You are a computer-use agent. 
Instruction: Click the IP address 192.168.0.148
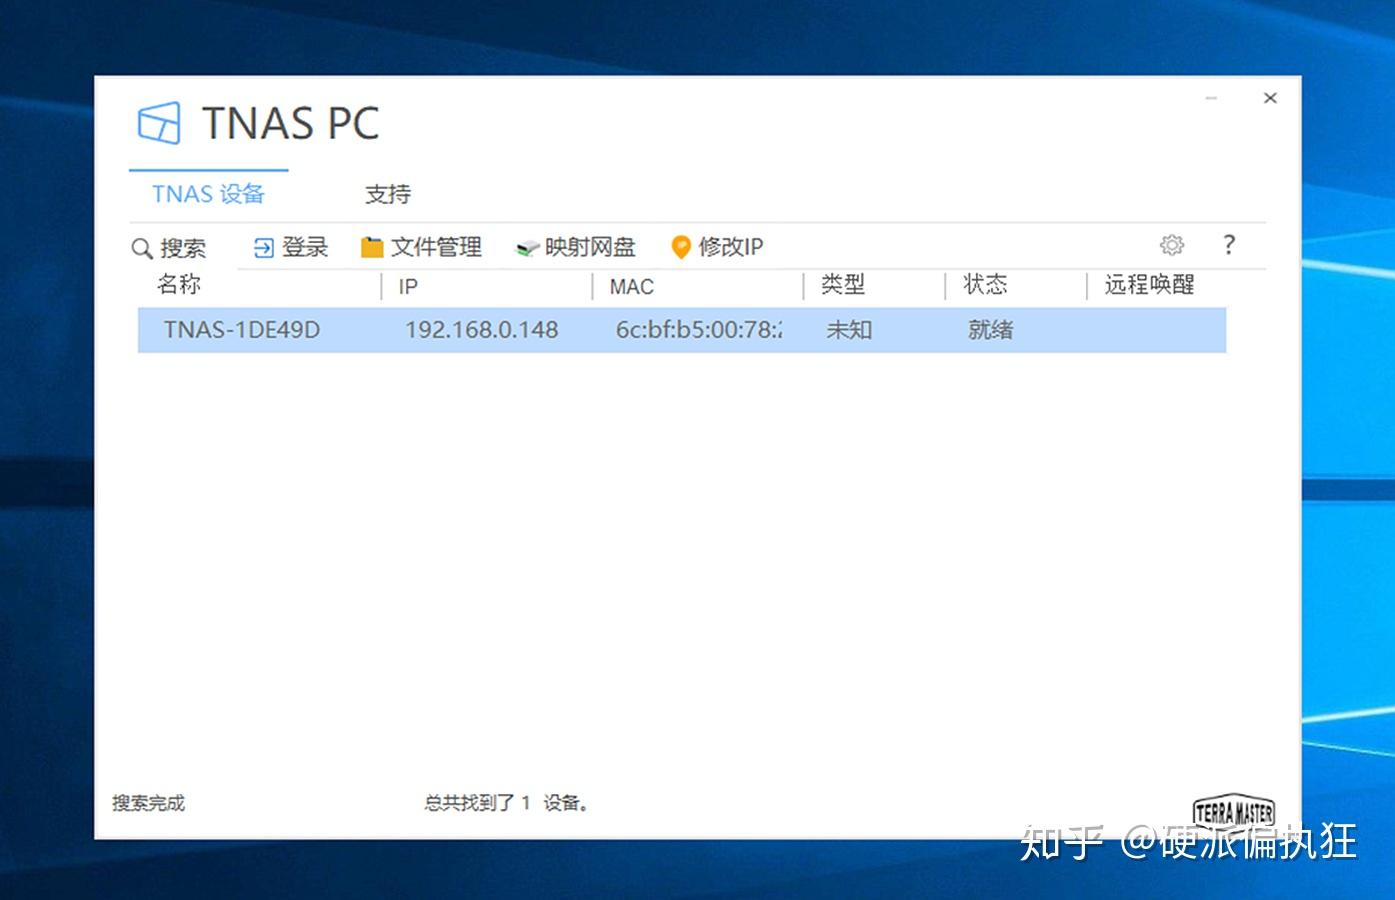(x=482, y=330)
